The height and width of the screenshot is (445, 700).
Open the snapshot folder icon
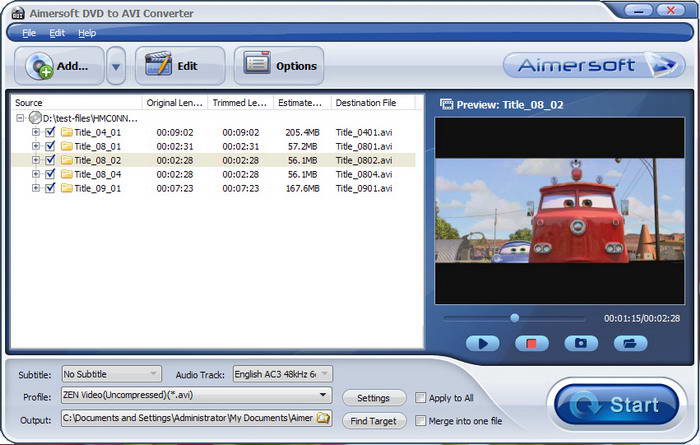point(630,343)
